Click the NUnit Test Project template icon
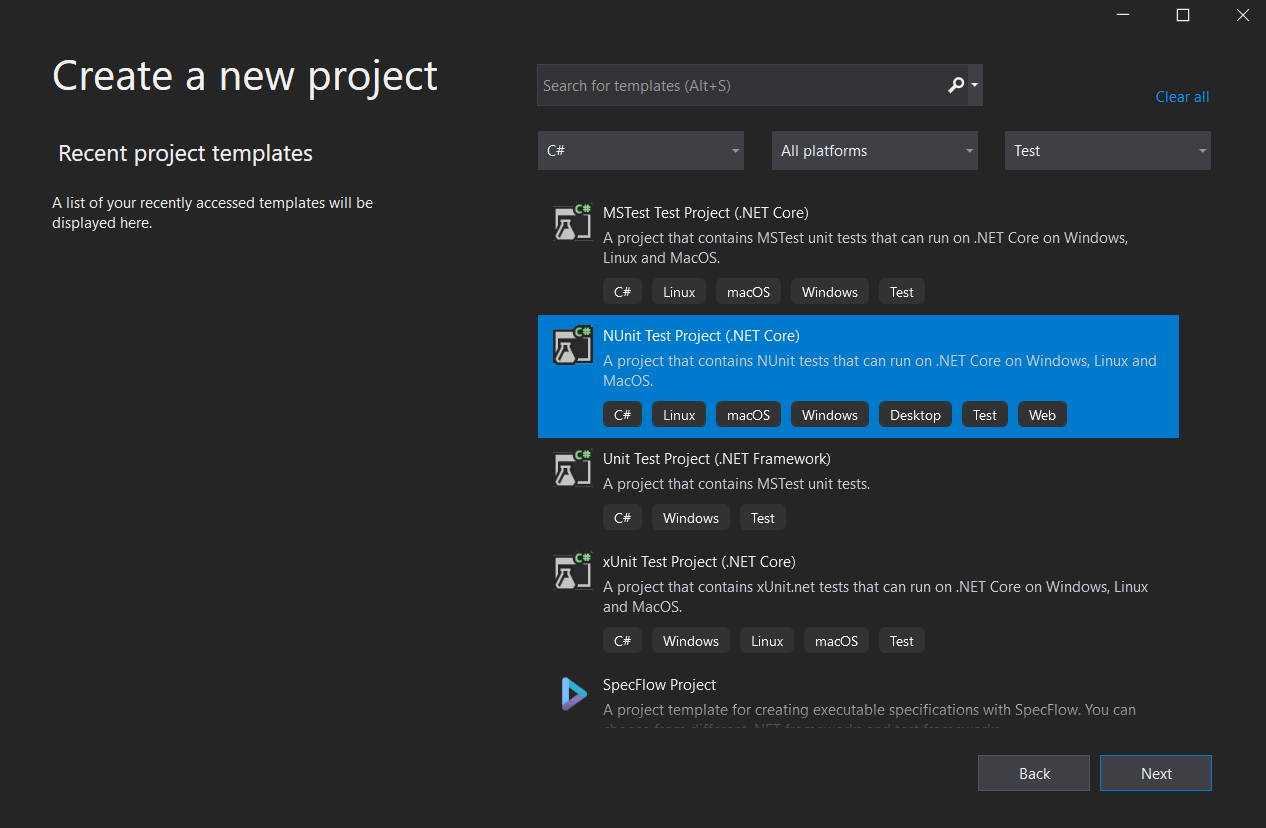This screenshot has height=828, width=1266. tap(572, 345)
